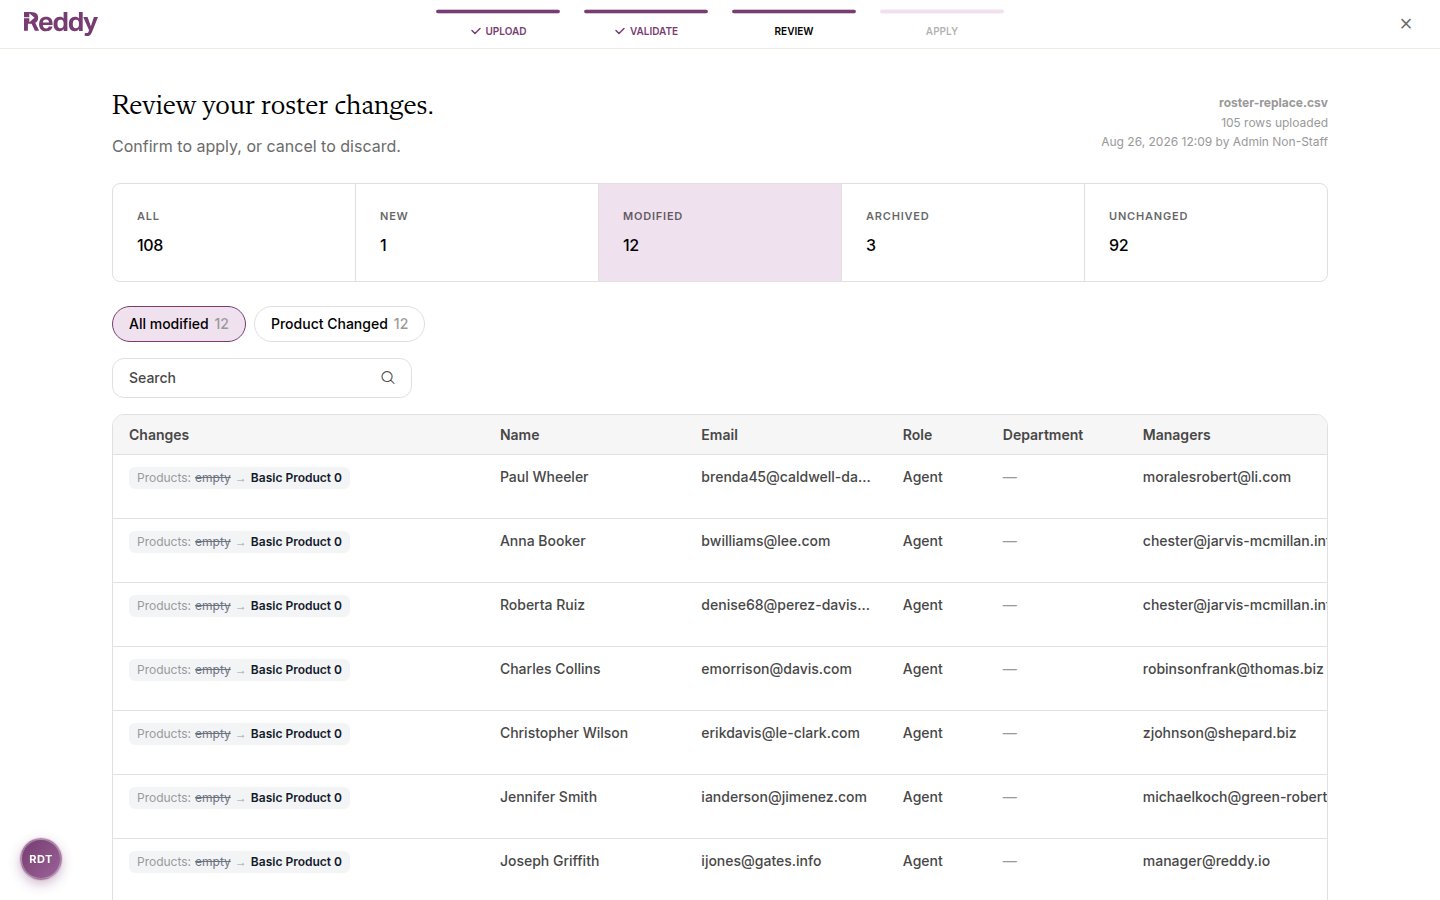The height and width of the screenshot is (900, 1440).
Task: Click email emorrison@davis.com
Action: click(776, 669)
